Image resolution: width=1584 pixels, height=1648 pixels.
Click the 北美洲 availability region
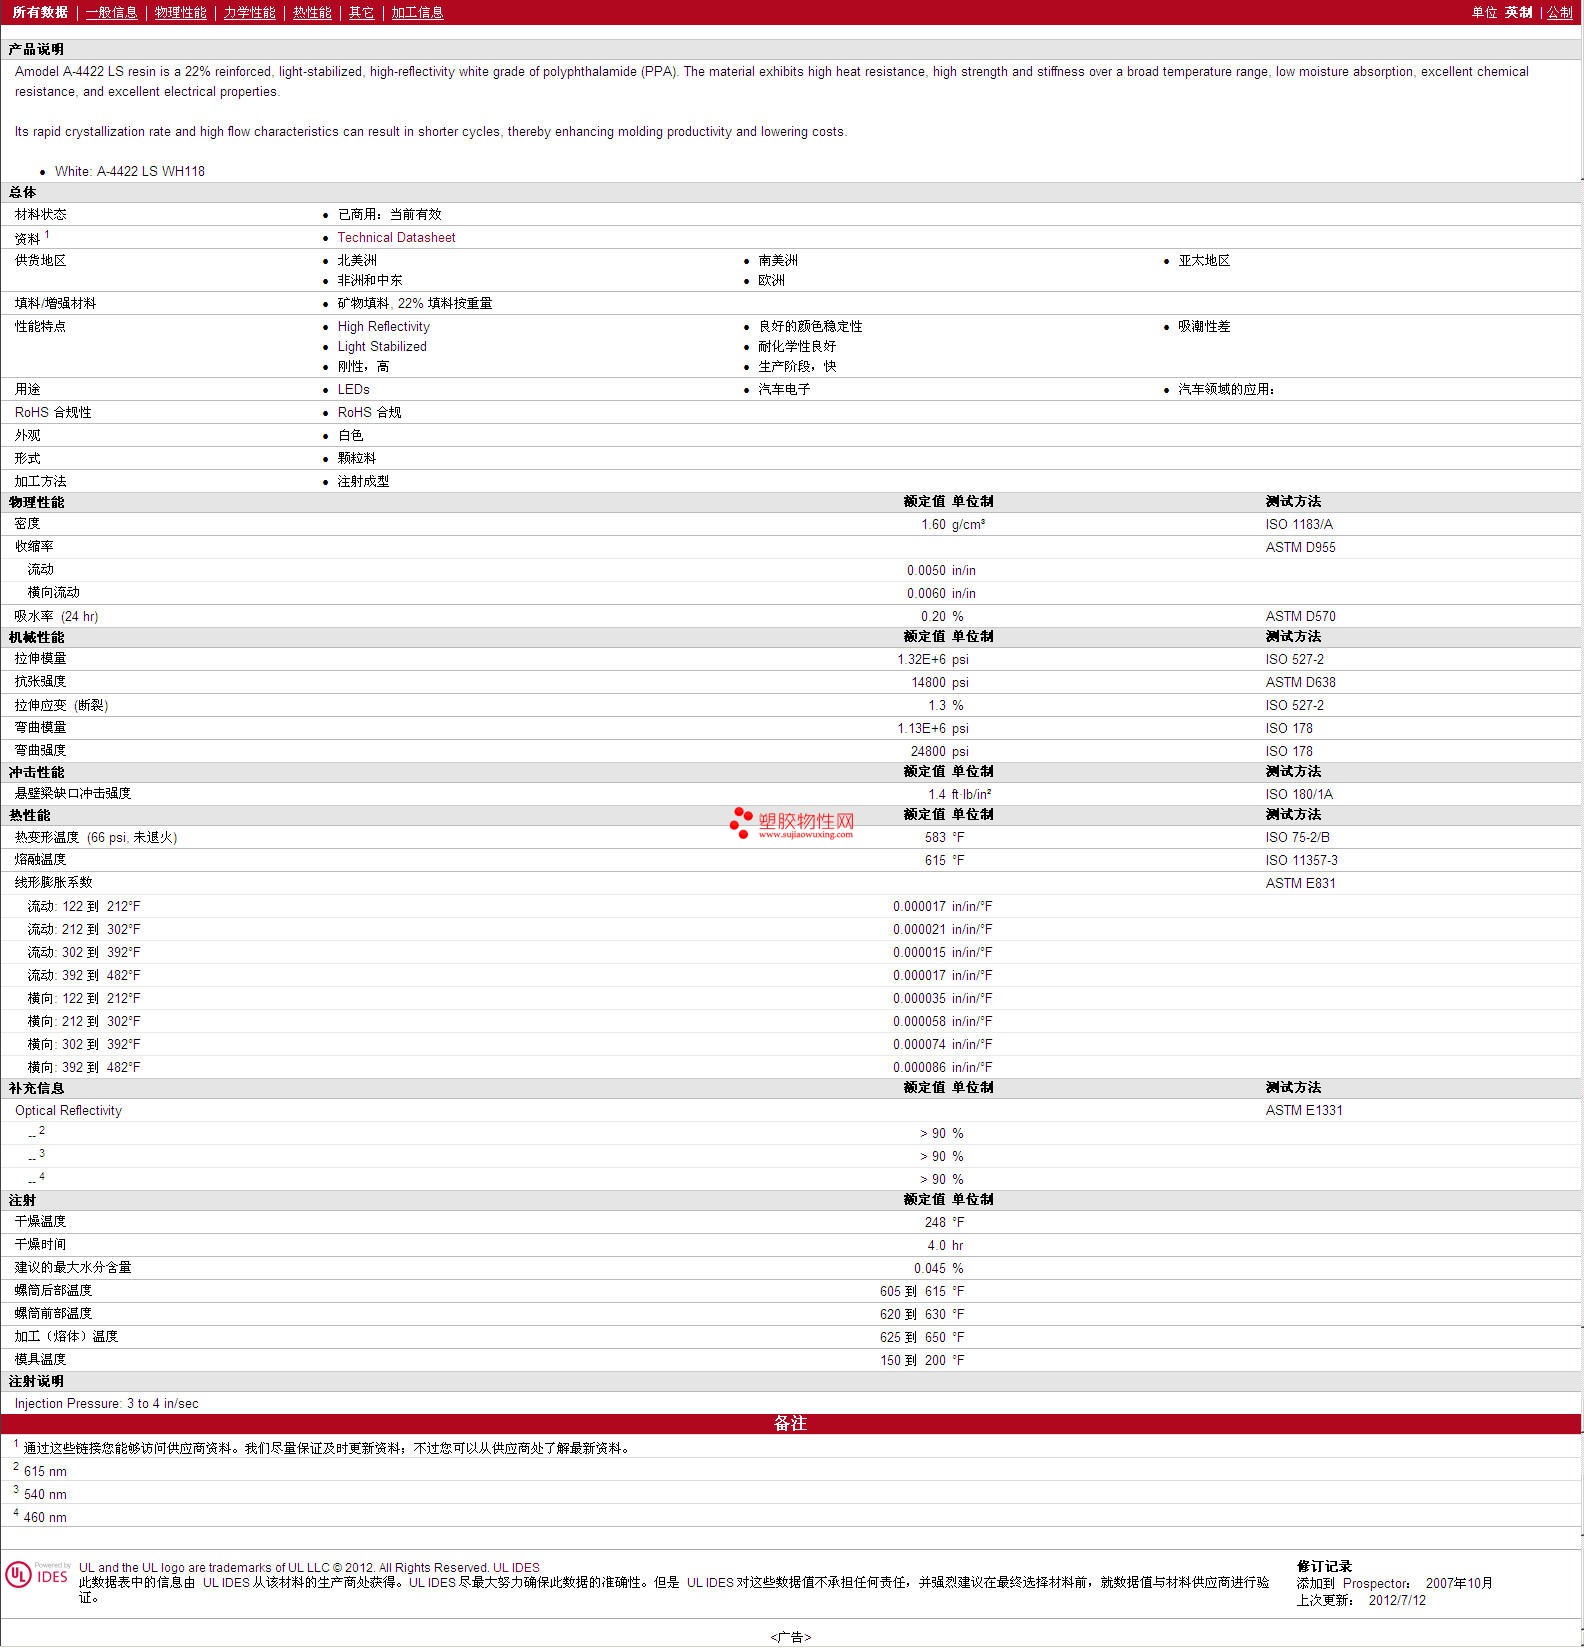coord(357,260)
